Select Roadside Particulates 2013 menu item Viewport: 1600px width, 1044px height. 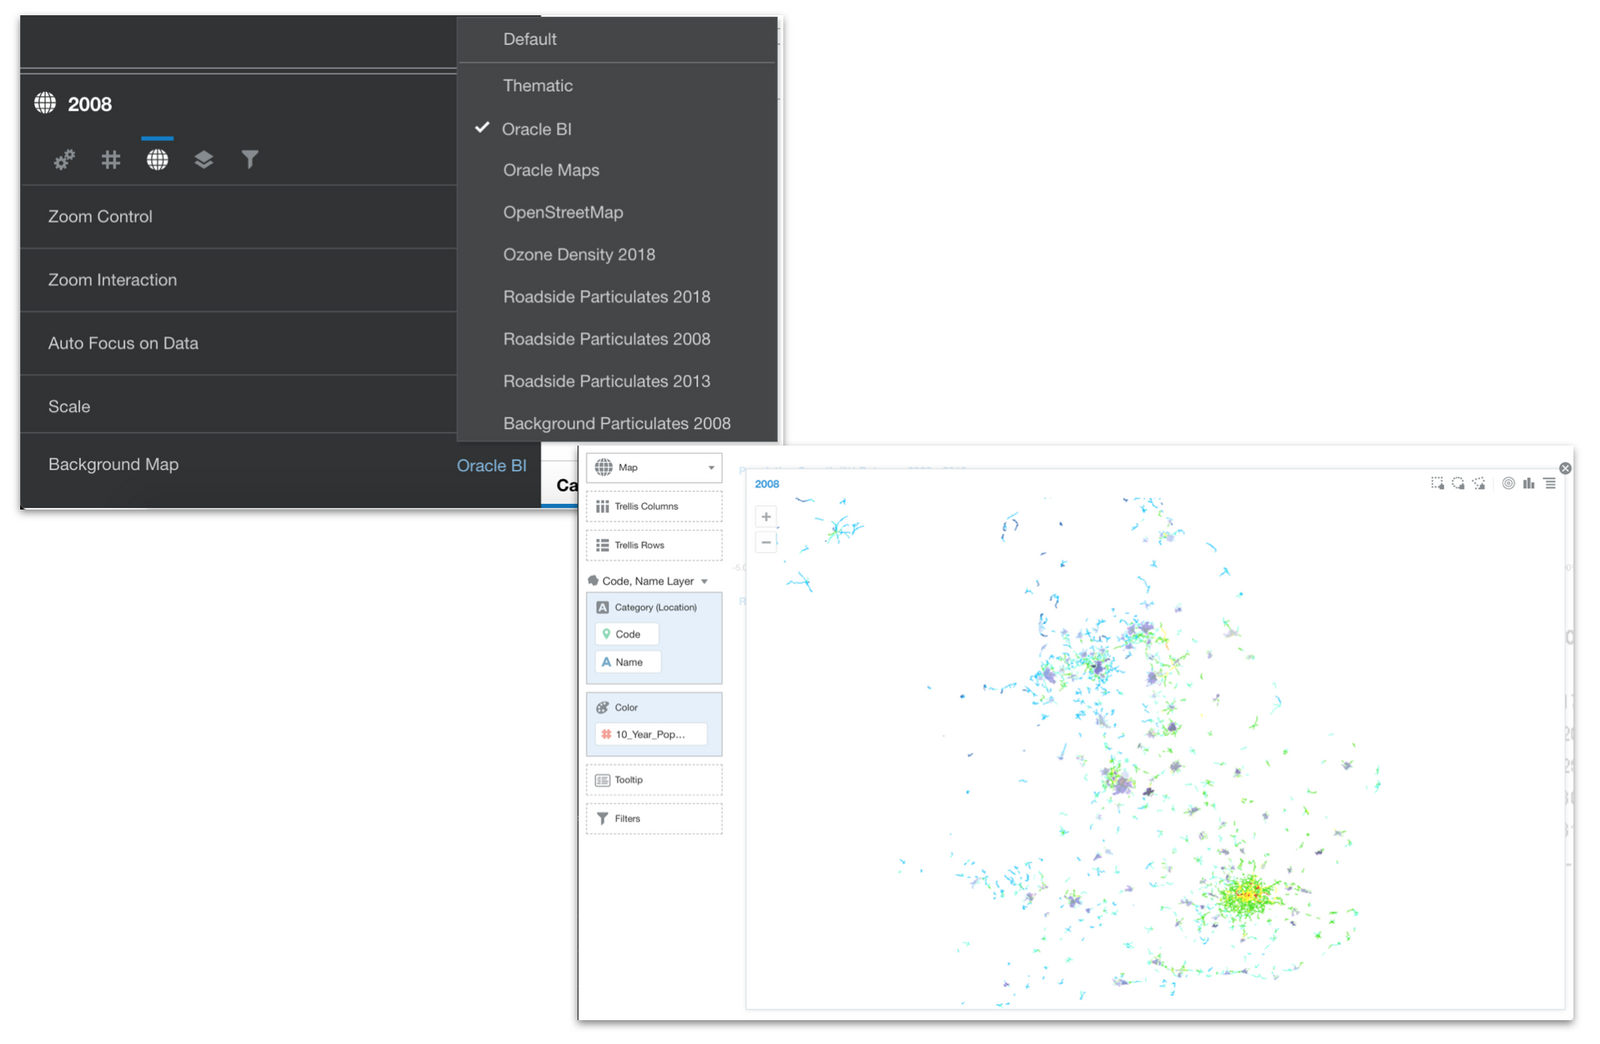[x=606, y=382]
